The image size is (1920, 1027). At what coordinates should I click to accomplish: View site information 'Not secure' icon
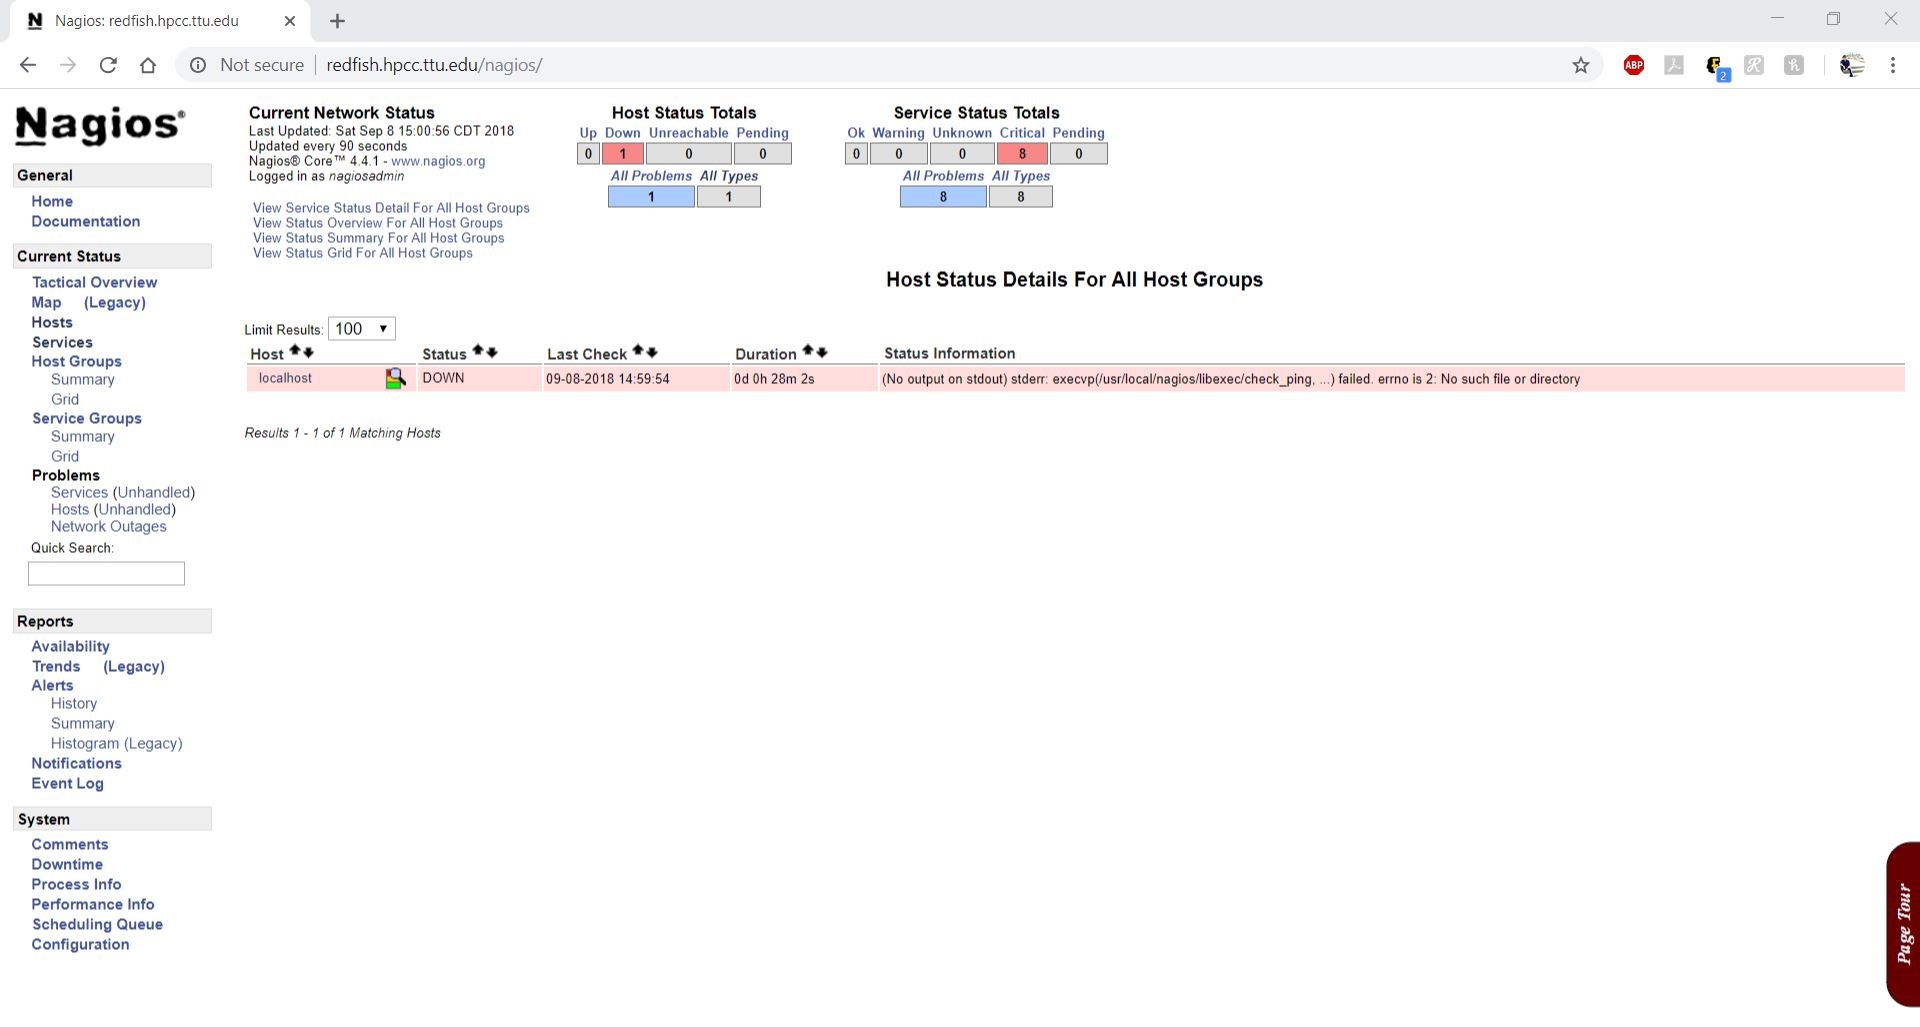click(198, 65)
